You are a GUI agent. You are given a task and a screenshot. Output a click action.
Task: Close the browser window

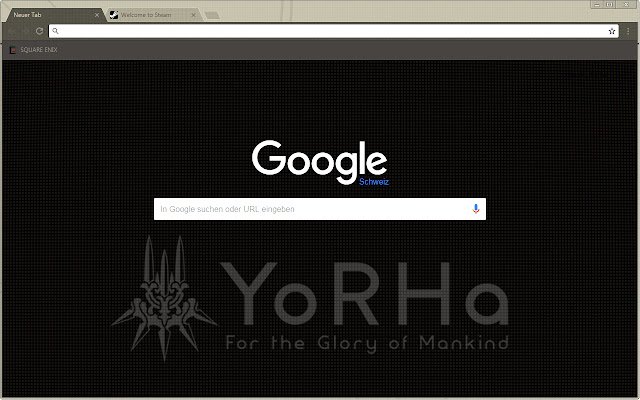pos(627,4)
